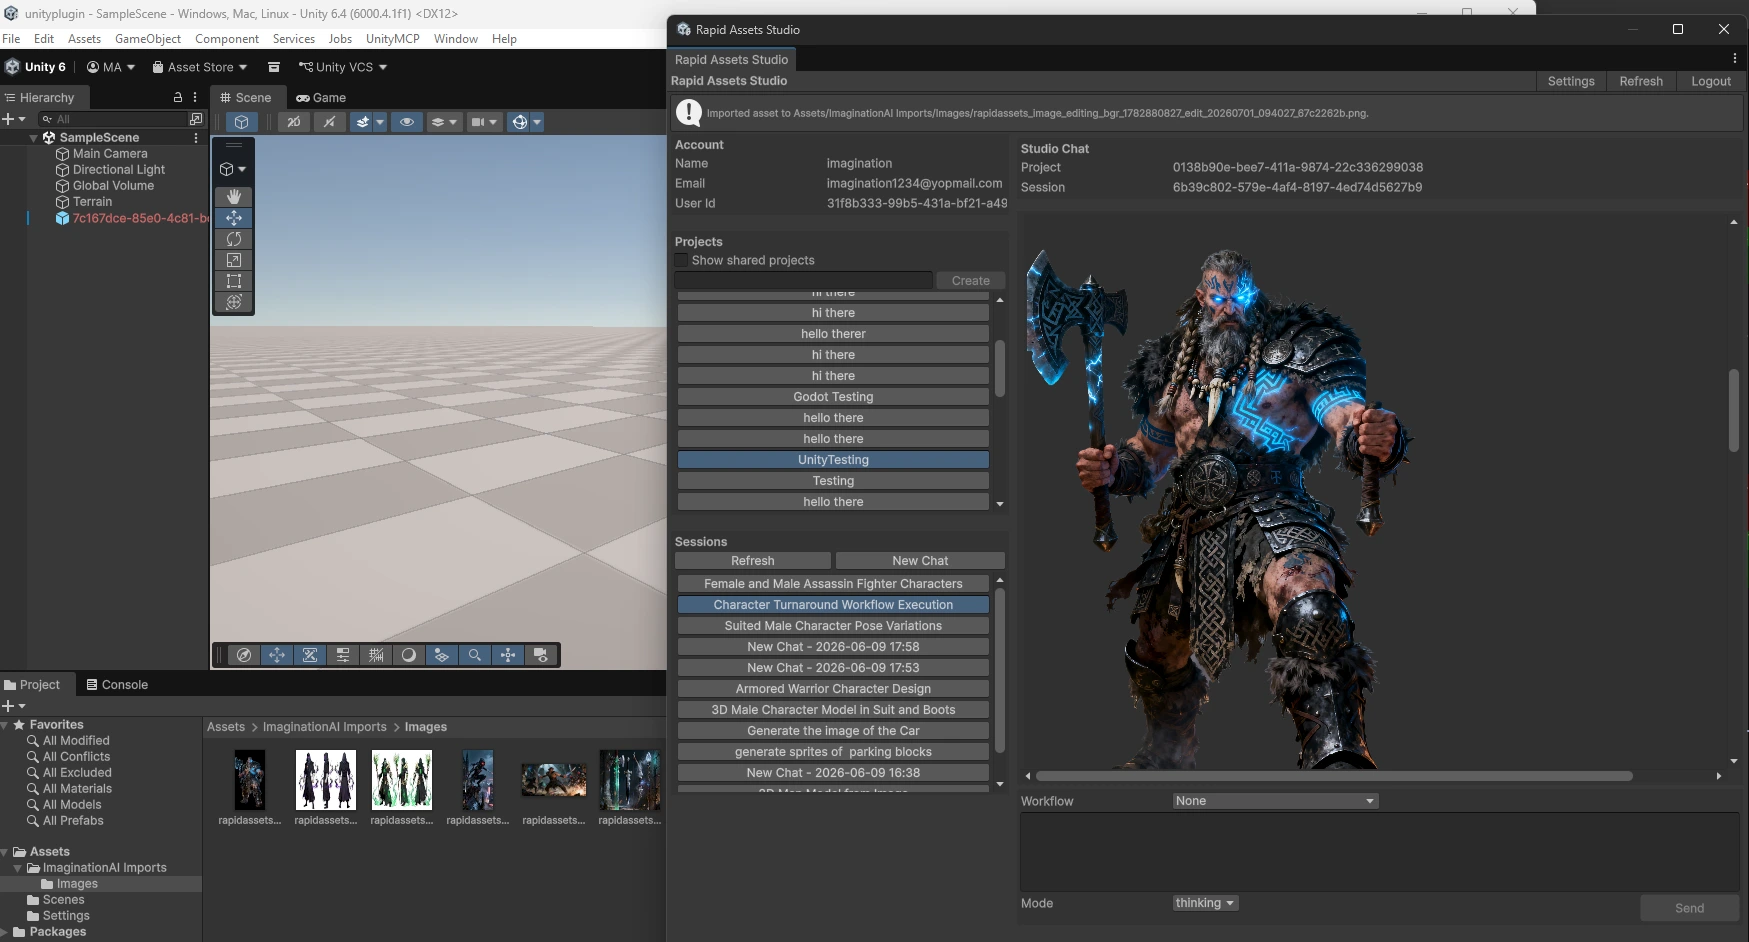Toggle effects button in Scene toolbar
Screen dimensions: 1749x942
[x=363, y=122]
